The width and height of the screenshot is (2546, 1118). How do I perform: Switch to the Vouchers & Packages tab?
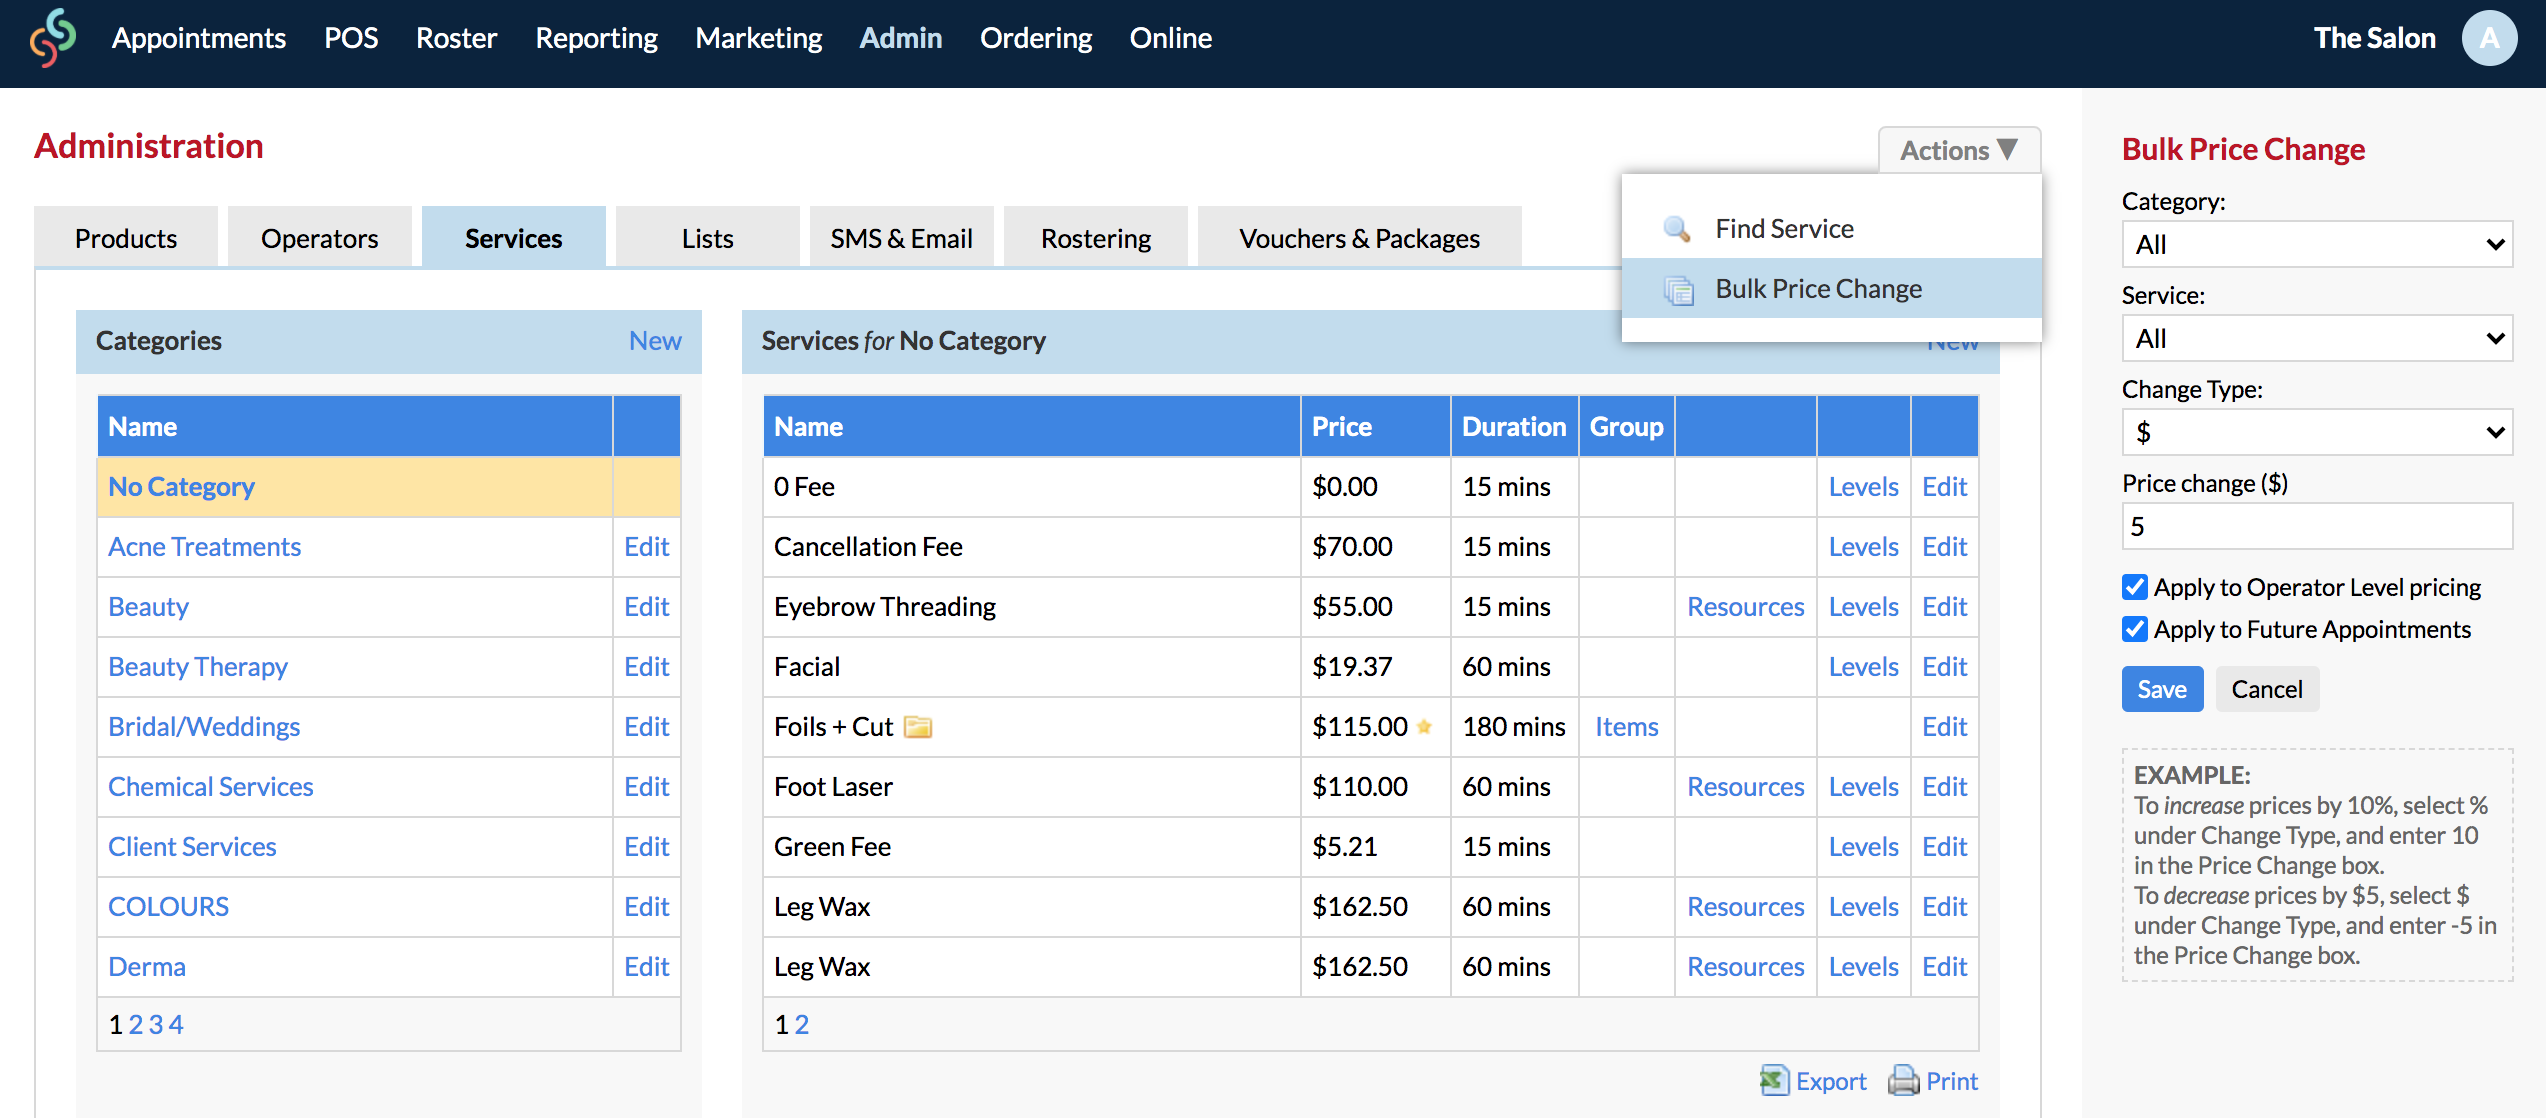click(x=1360, y=238)
